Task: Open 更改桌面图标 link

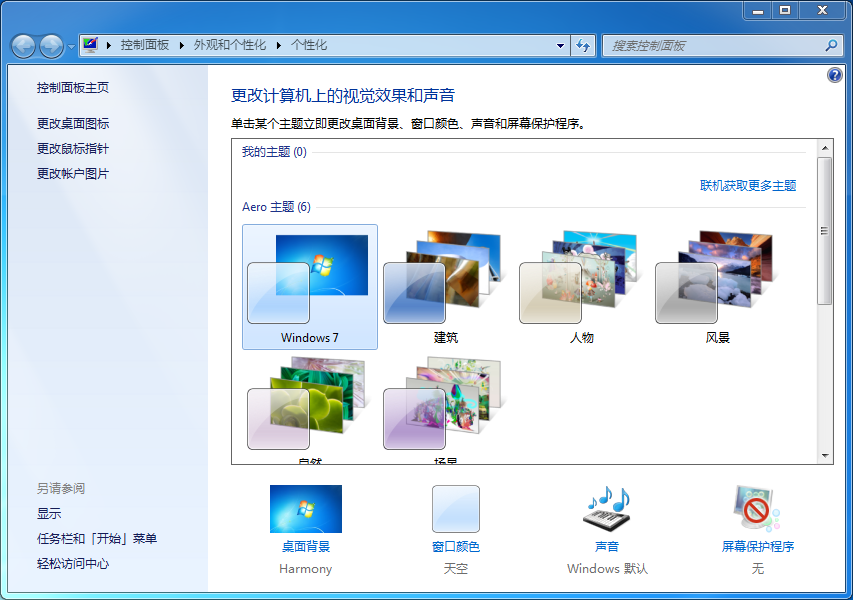Action: click(73, 123)
